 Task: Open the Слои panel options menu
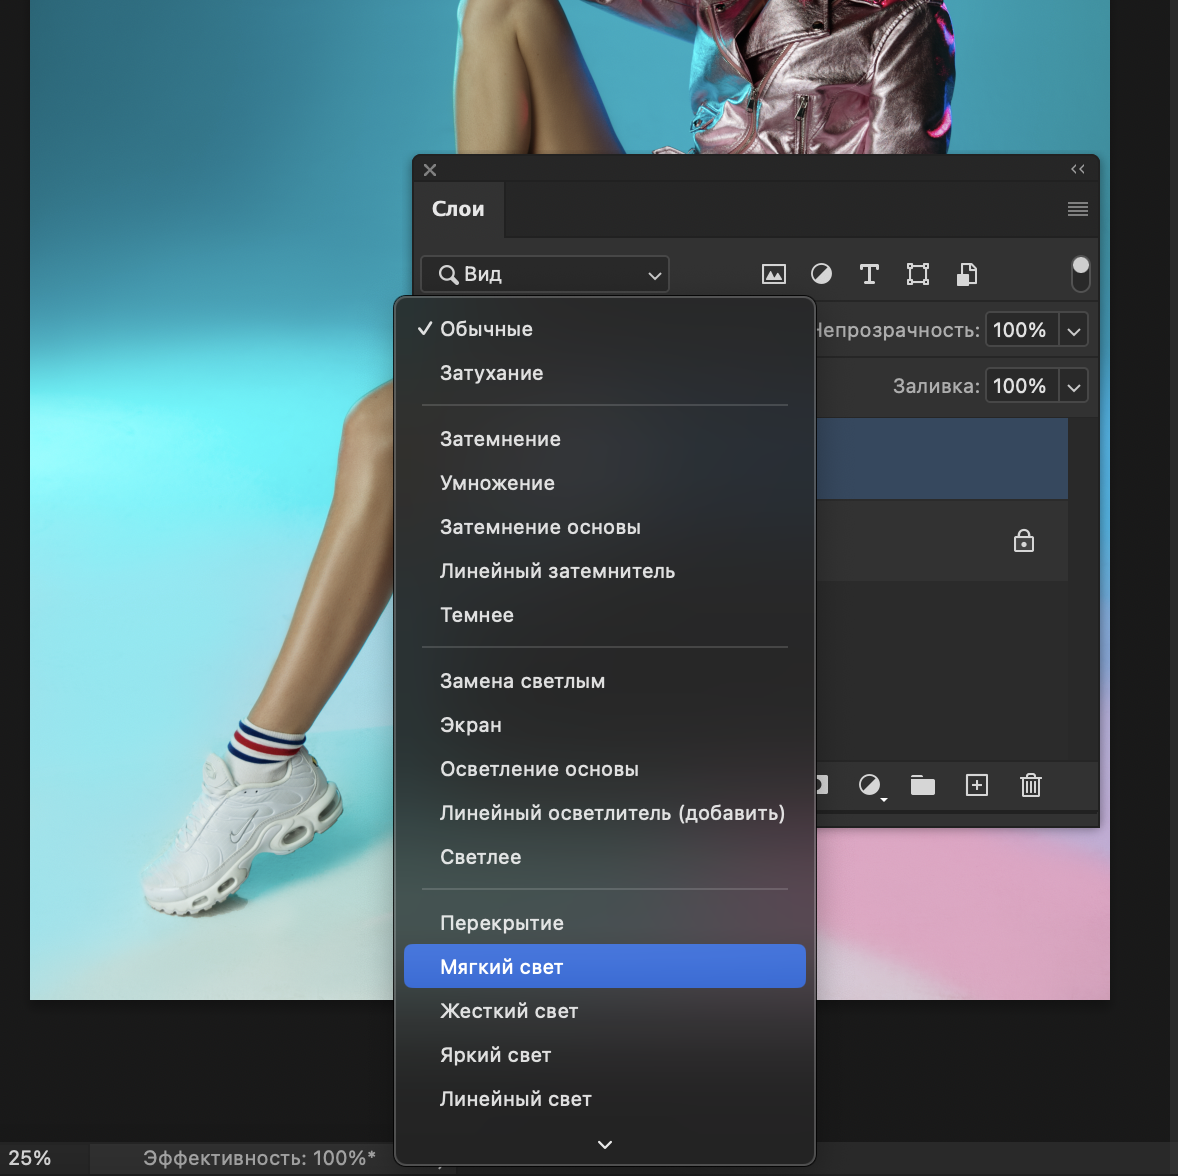click(x=1077, y=209)
